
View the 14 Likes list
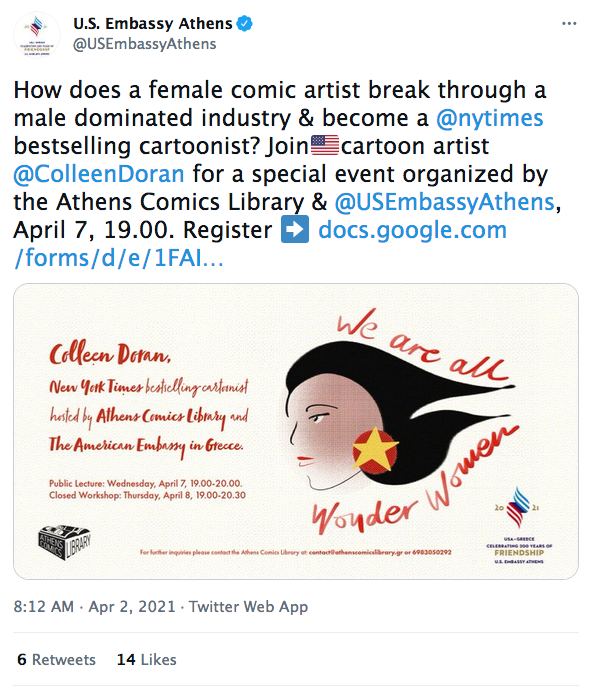pyautogui.click(x=146, y=660)
